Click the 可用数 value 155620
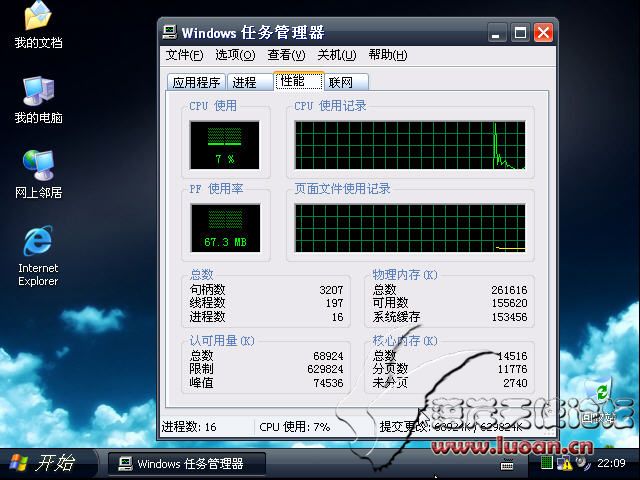 tap(509, 303)
